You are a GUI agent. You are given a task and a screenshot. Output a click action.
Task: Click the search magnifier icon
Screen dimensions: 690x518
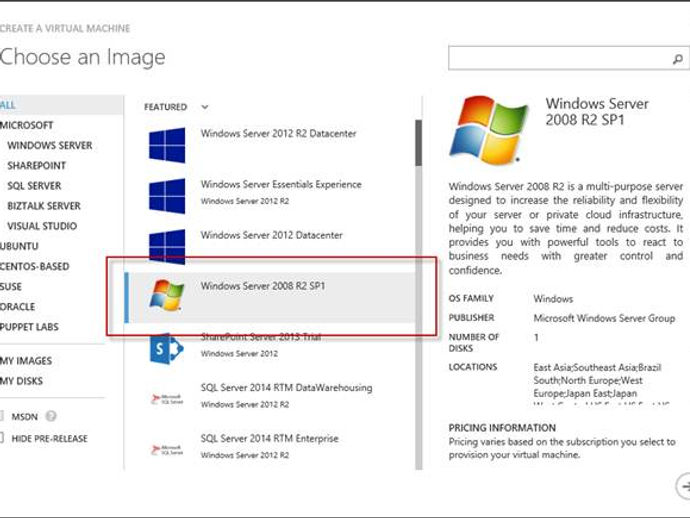point(678,59)
